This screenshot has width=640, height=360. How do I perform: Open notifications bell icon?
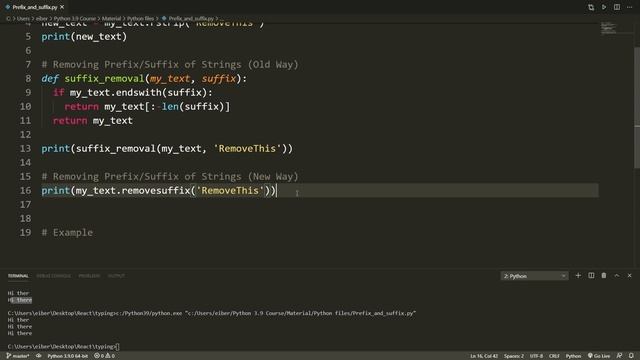[x=631, y=356]
